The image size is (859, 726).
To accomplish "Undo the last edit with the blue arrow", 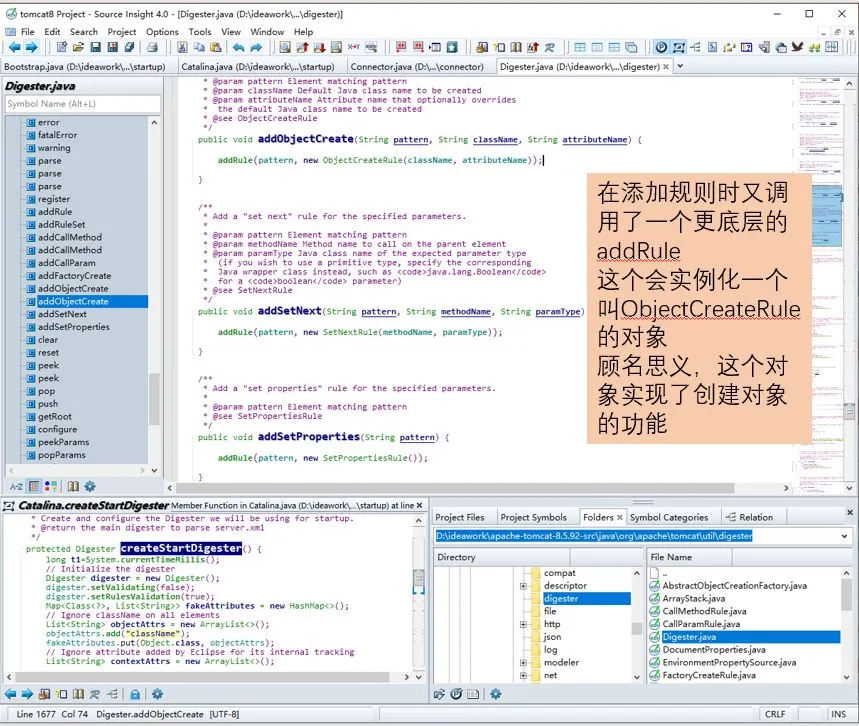I will point(238,48).
